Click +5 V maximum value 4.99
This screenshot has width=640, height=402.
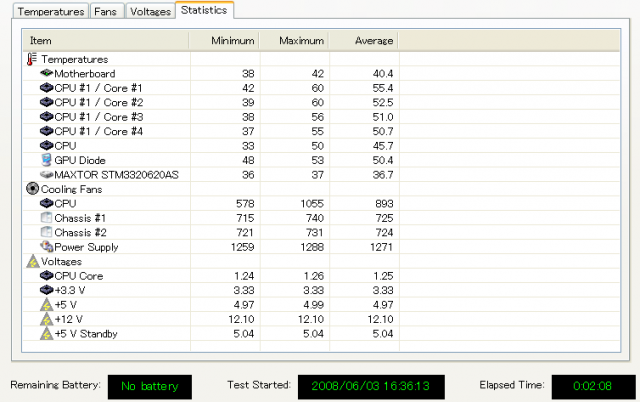click(313, 305)
